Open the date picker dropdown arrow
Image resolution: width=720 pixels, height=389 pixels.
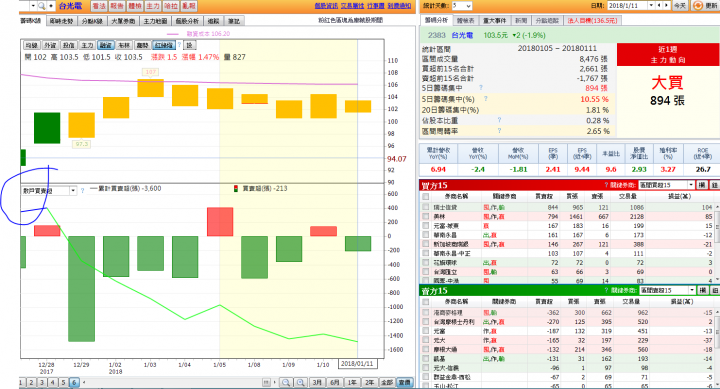tap(651, 6)
